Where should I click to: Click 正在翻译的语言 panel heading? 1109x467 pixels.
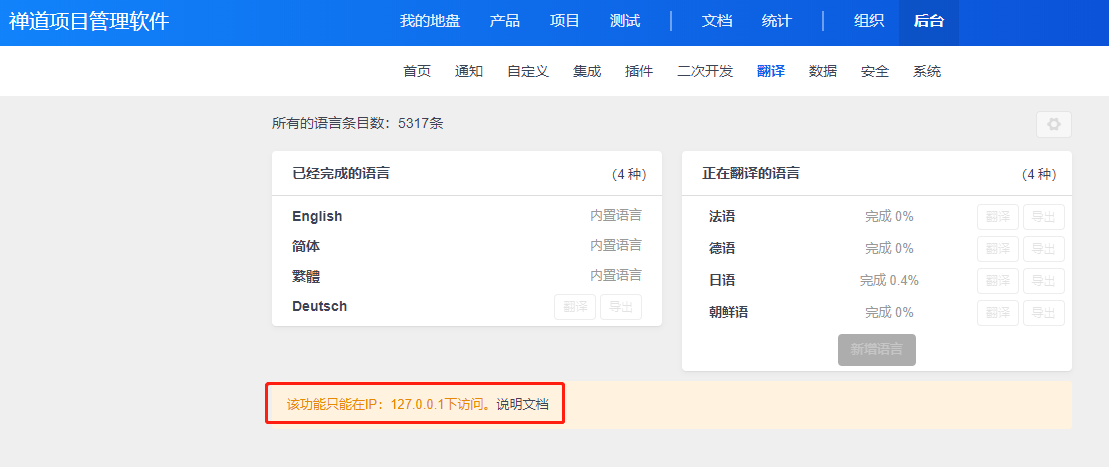(x=750, y=173)
